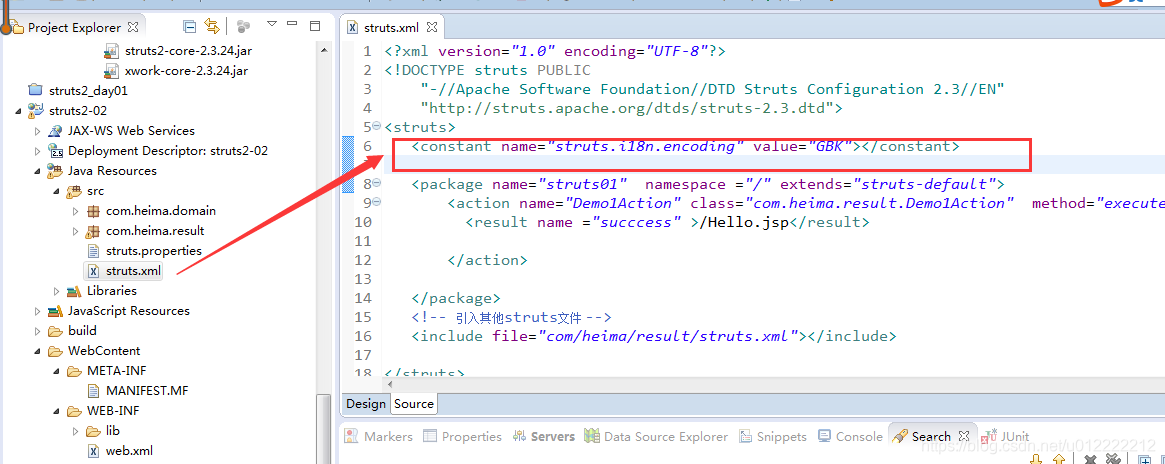Show next match in Search view
Viewport: 1165px width, 464px height.
click(1034, 460)
